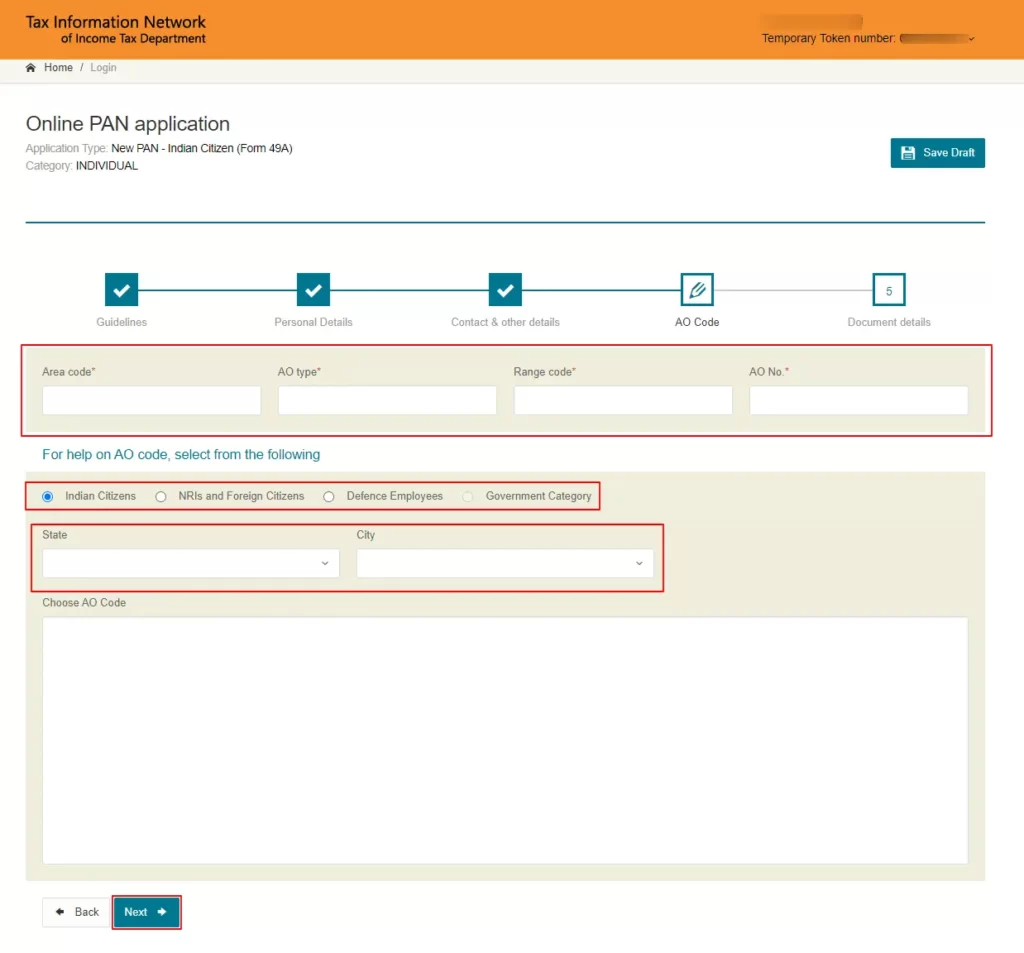Click the Next button
The image size is (1024, 953).
coord(146,913)
